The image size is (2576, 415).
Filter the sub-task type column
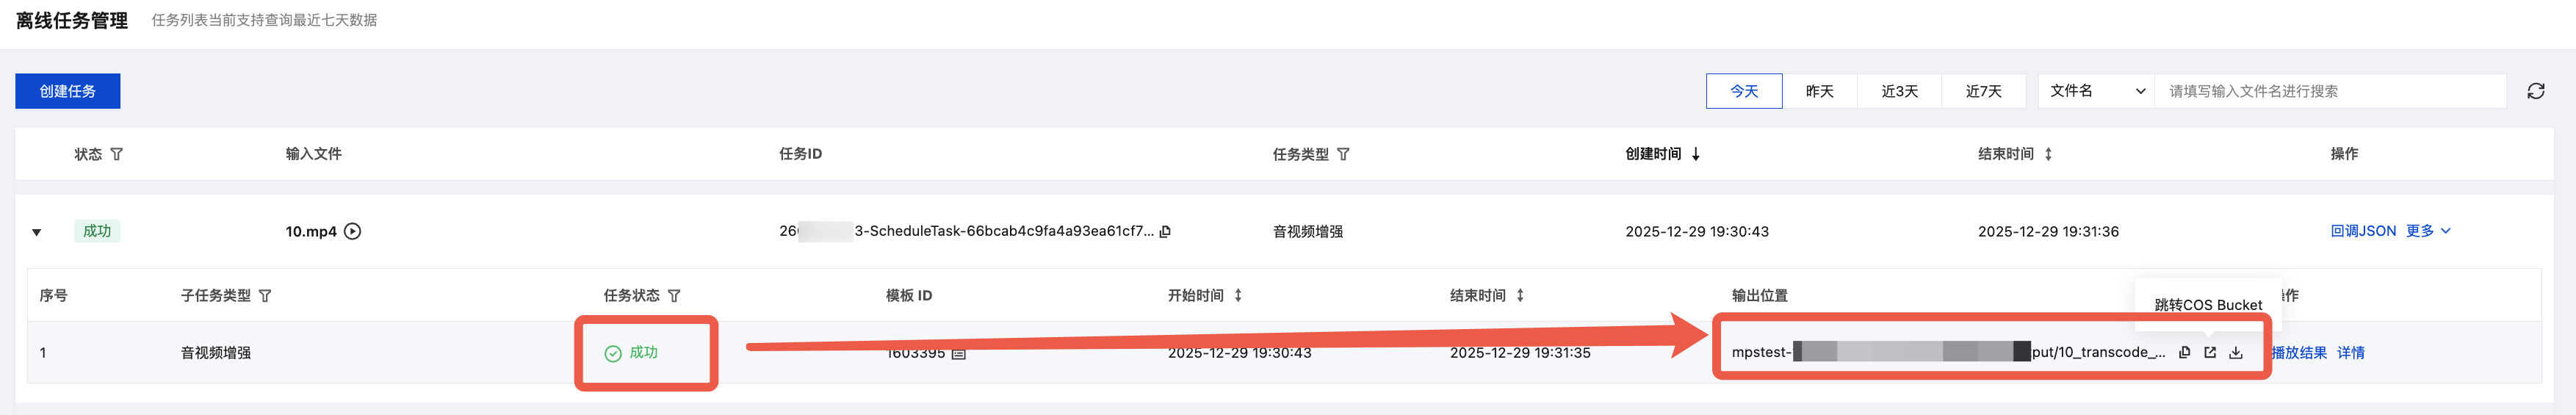point(265,296)
